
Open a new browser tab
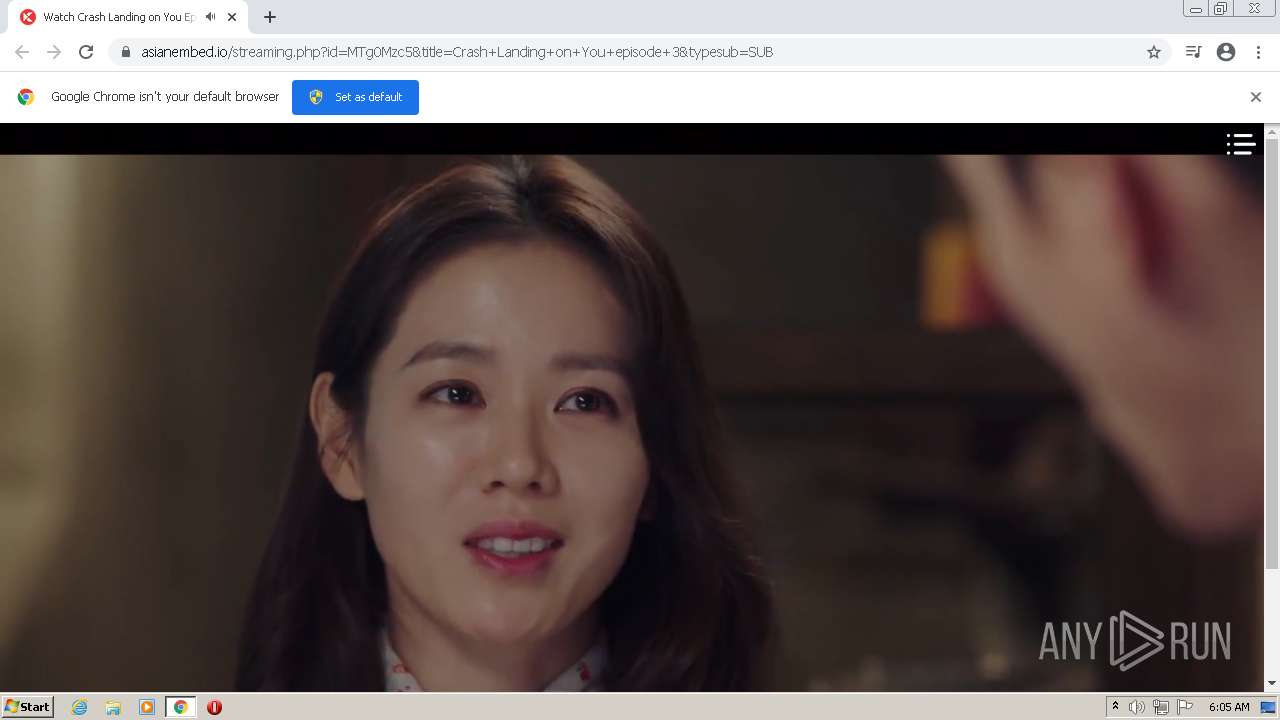click(269, 17)
